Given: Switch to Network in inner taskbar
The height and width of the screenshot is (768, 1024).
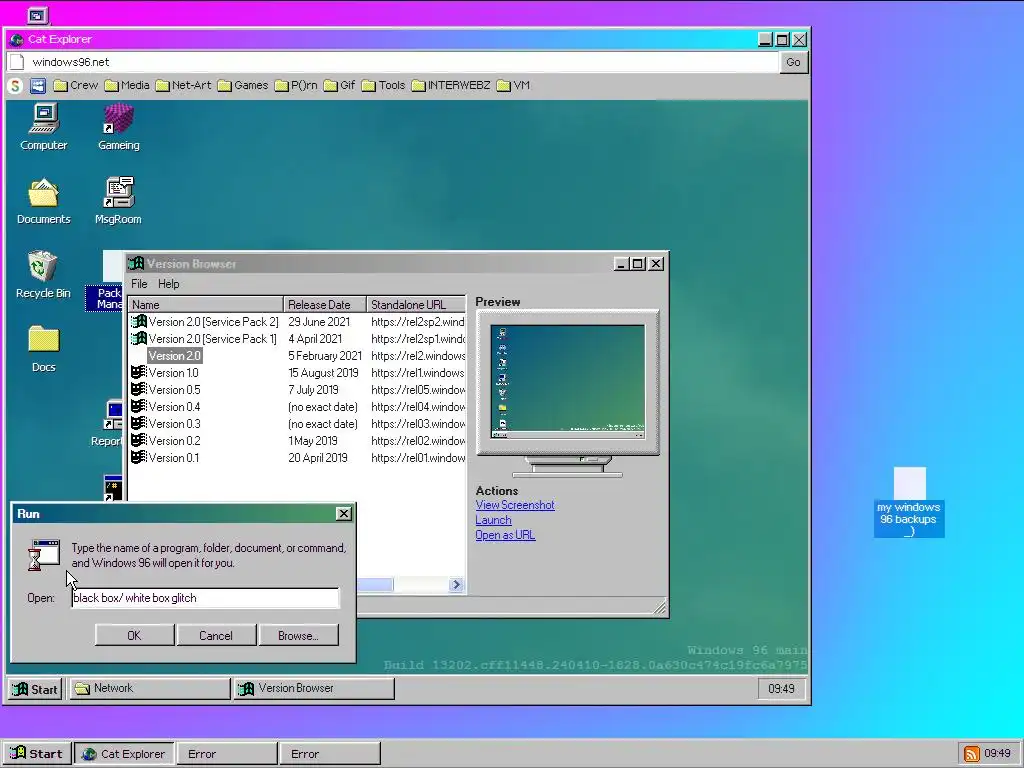Looking at the screenshot, I should 150,688.
